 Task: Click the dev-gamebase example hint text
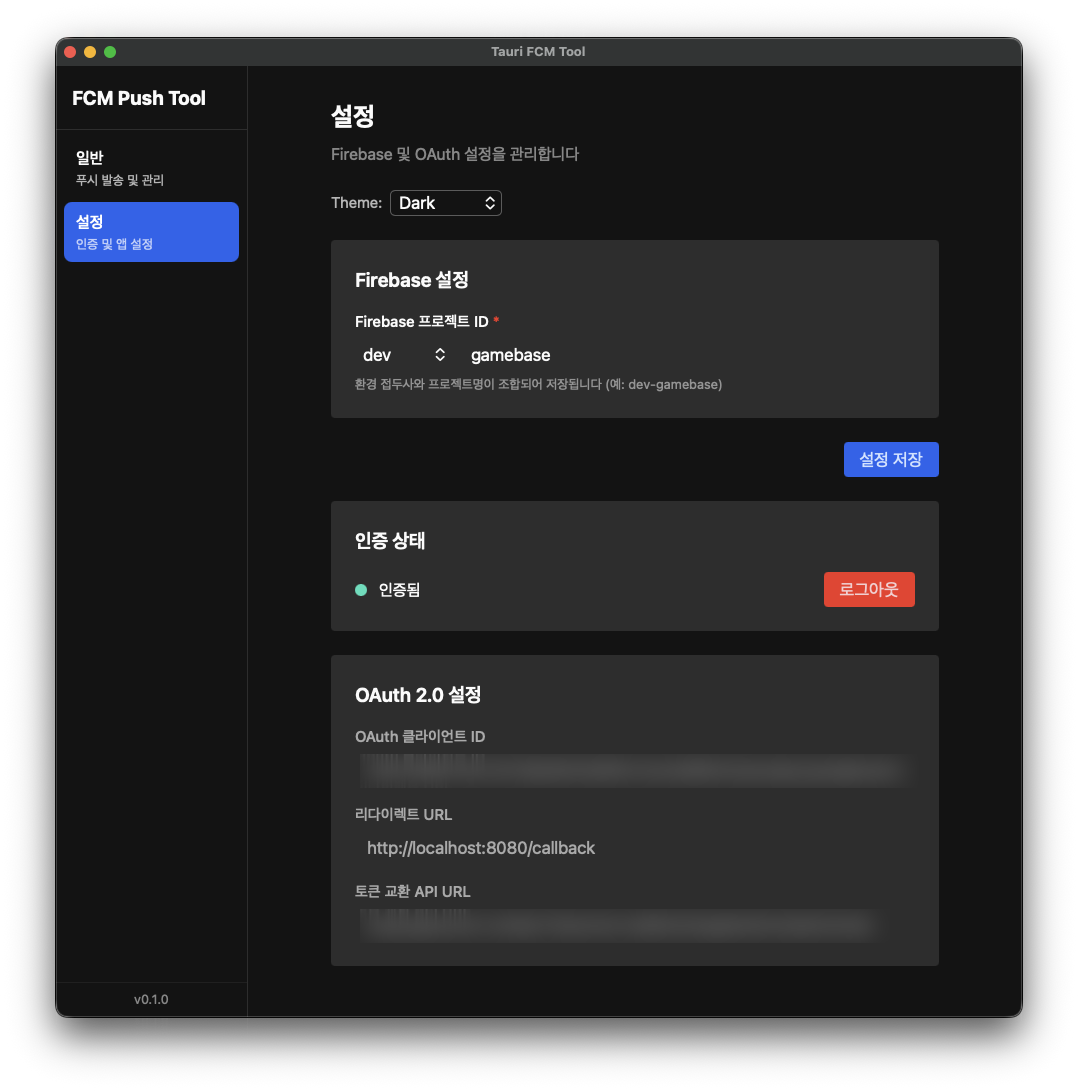coord(538,384)
